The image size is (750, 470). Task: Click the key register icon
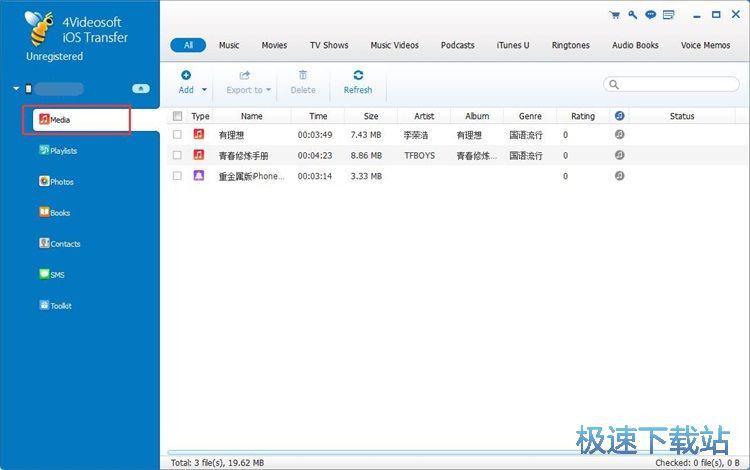(632, 15)
